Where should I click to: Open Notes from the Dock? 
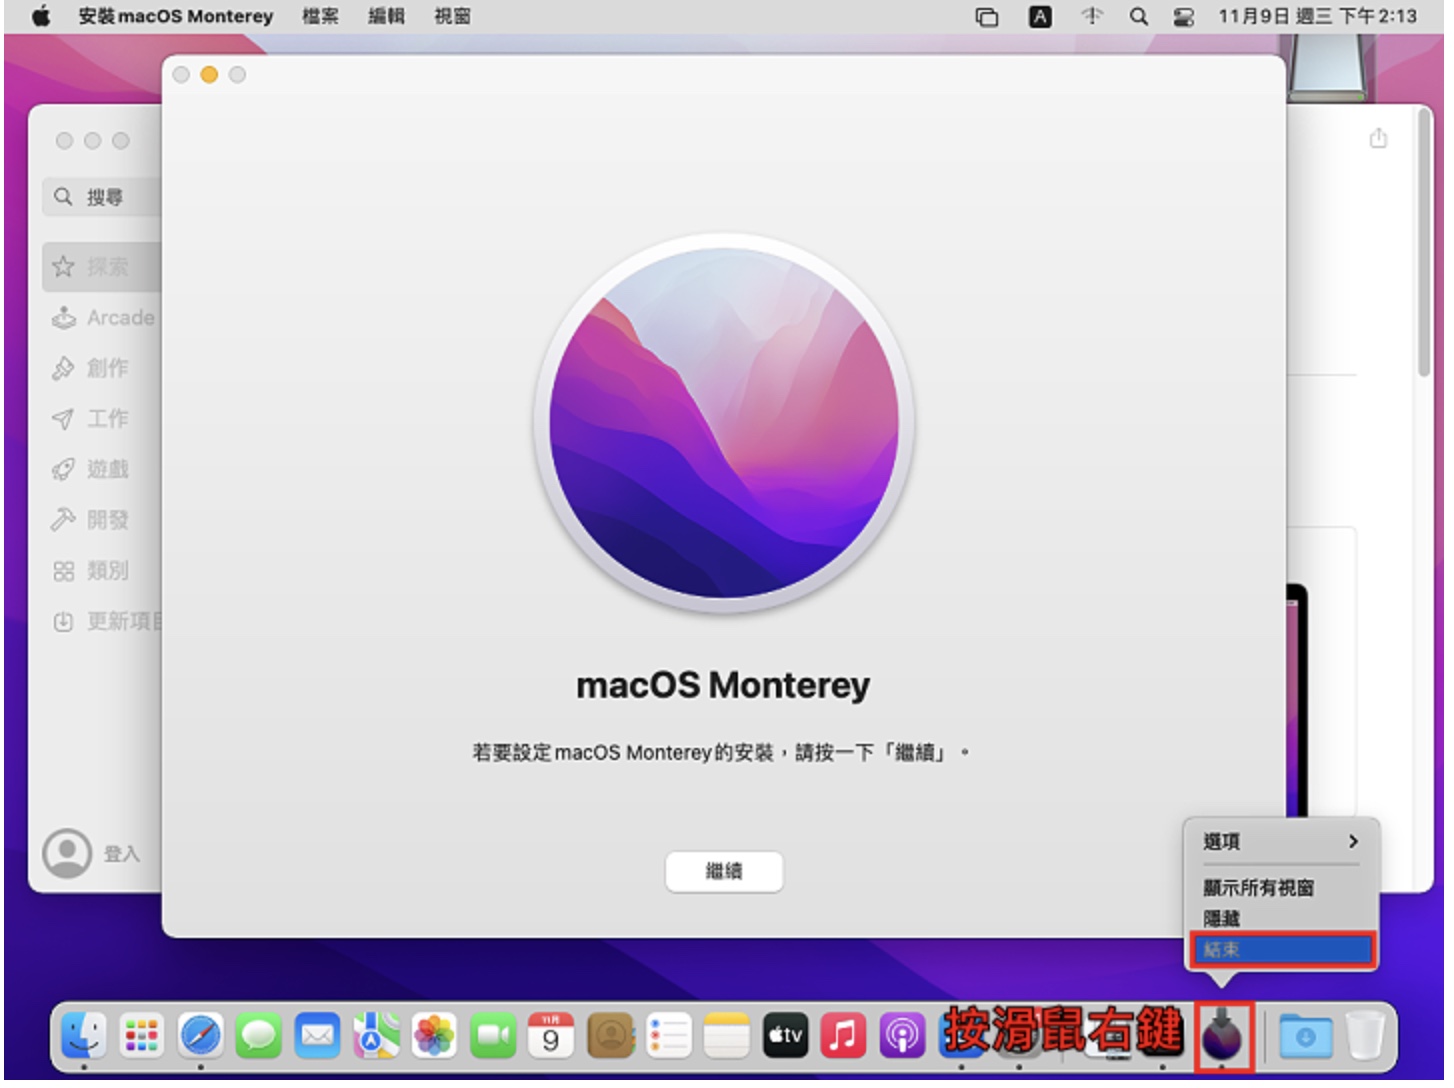click(x=727, y=1036)
